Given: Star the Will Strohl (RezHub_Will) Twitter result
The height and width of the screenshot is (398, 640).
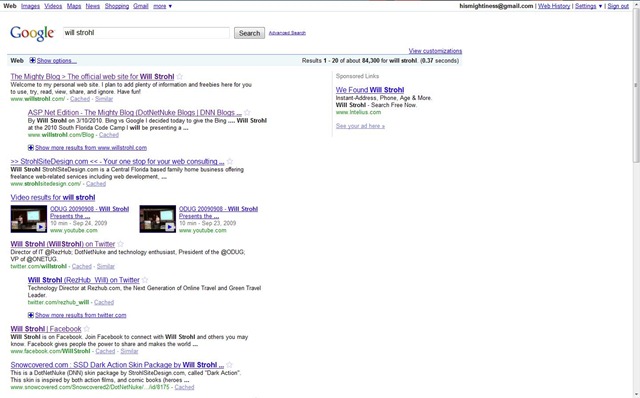Looking at the screenshot, I should pos(145,280).
